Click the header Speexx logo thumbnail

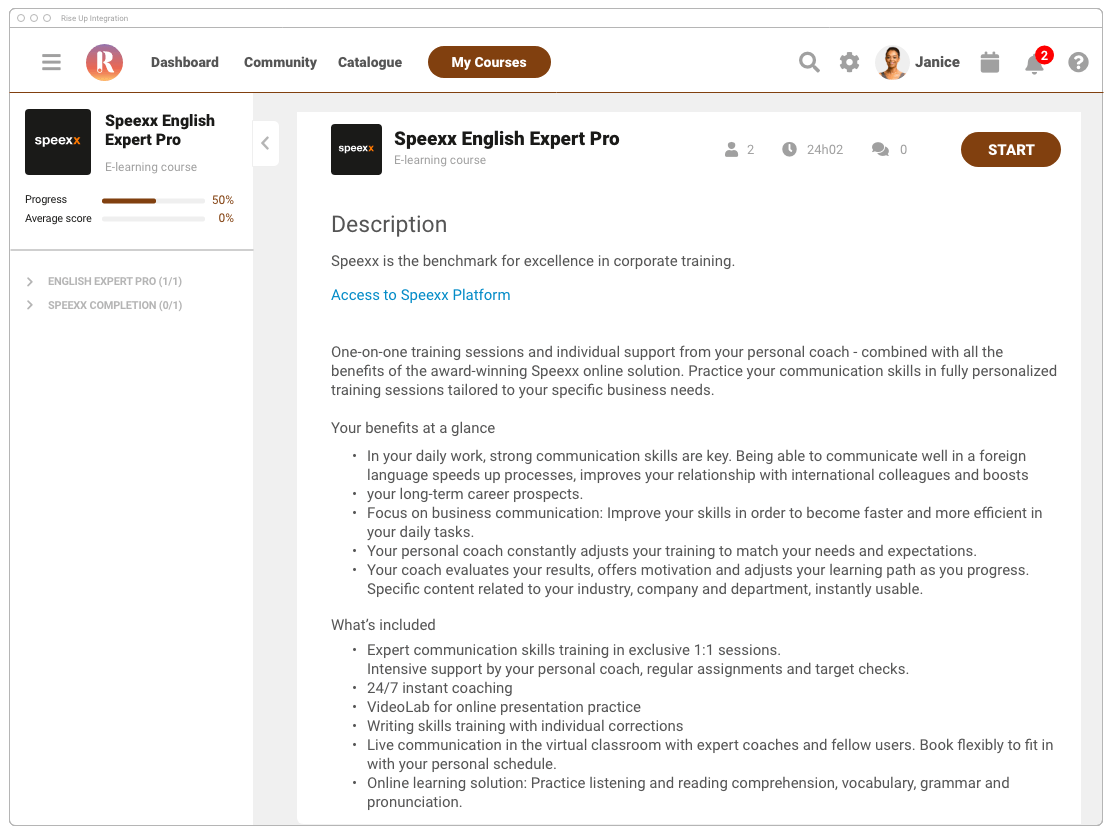356,149
